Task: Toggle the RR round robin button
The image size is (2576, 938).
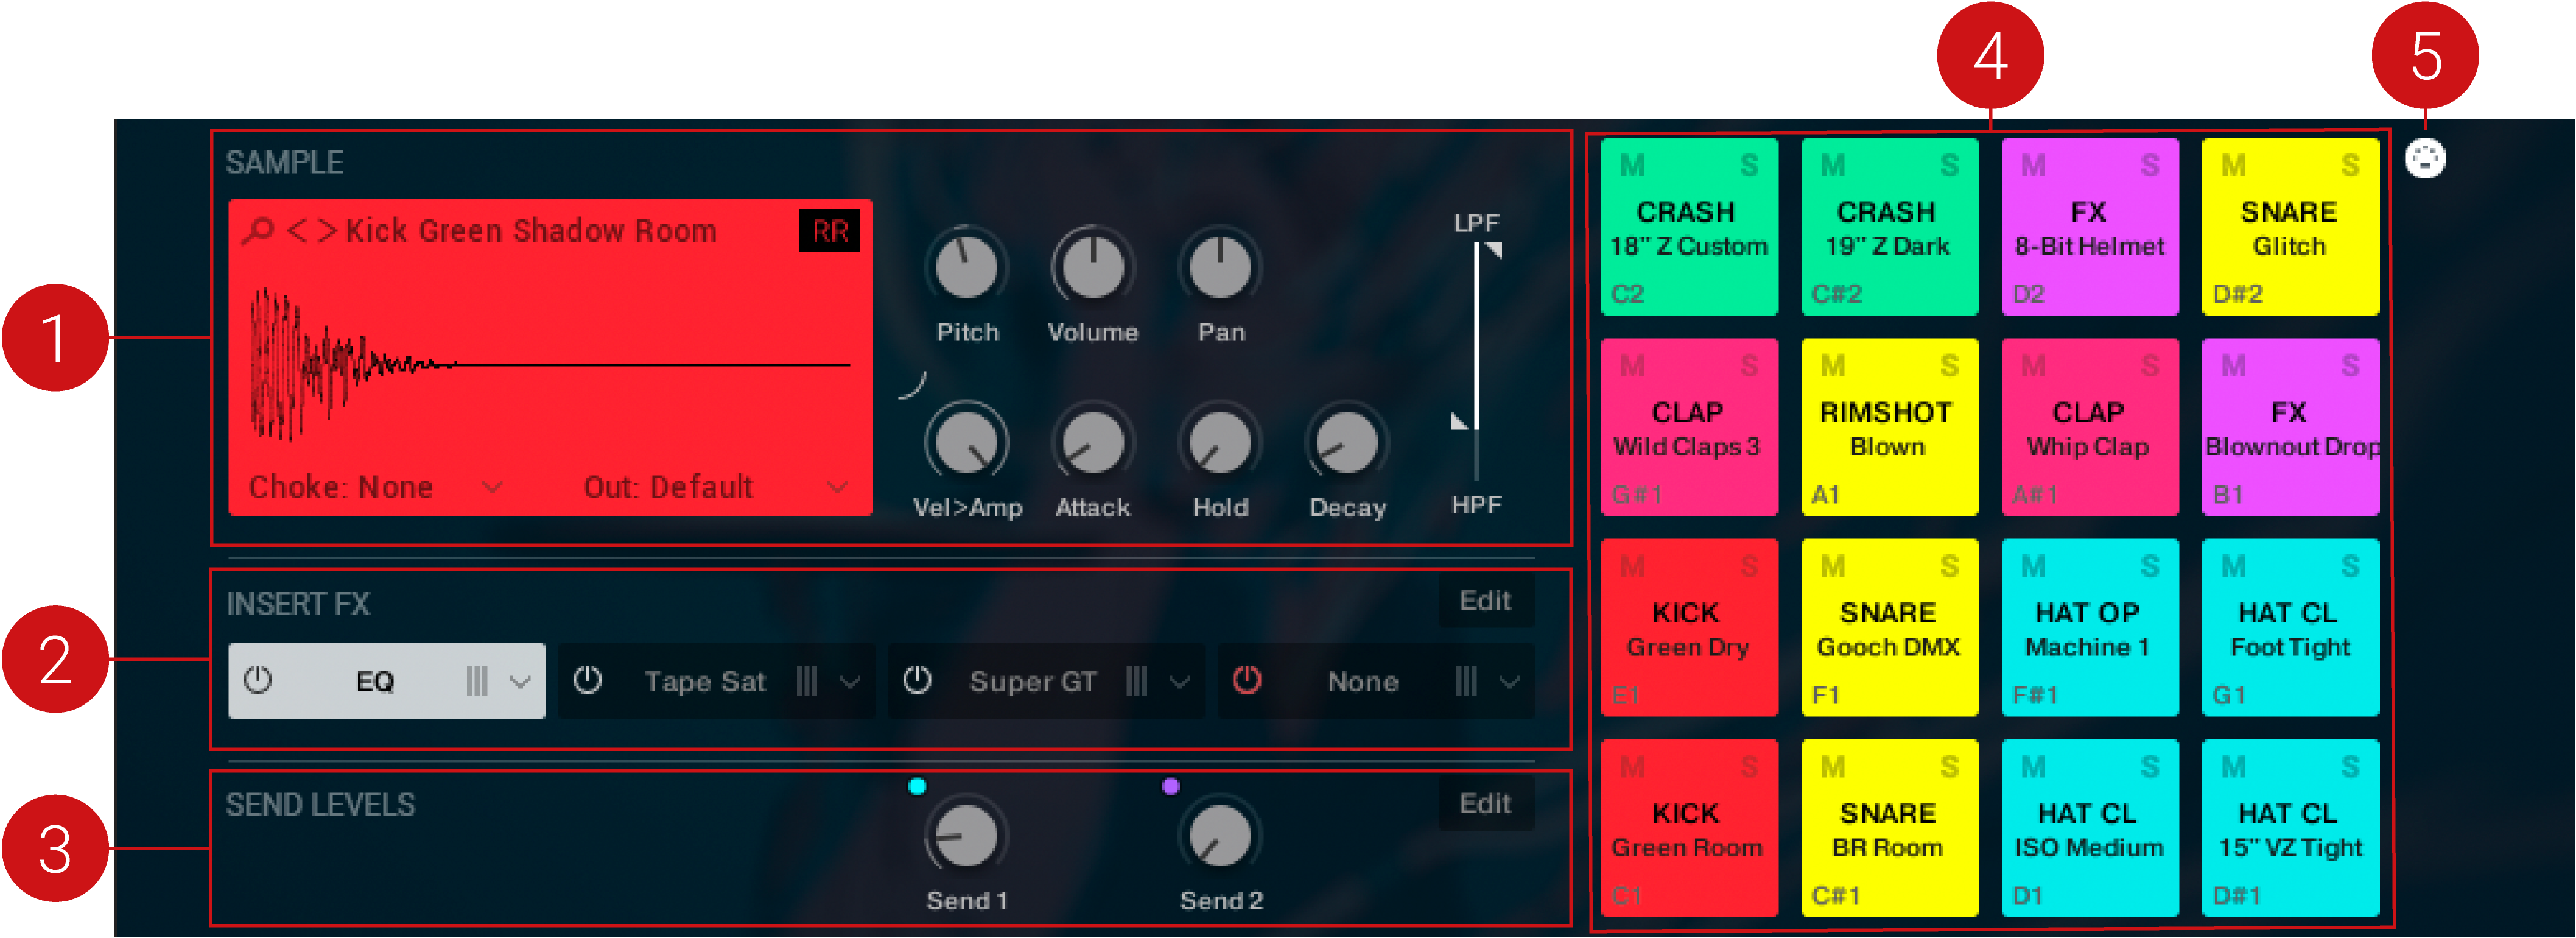Action: 829,231
